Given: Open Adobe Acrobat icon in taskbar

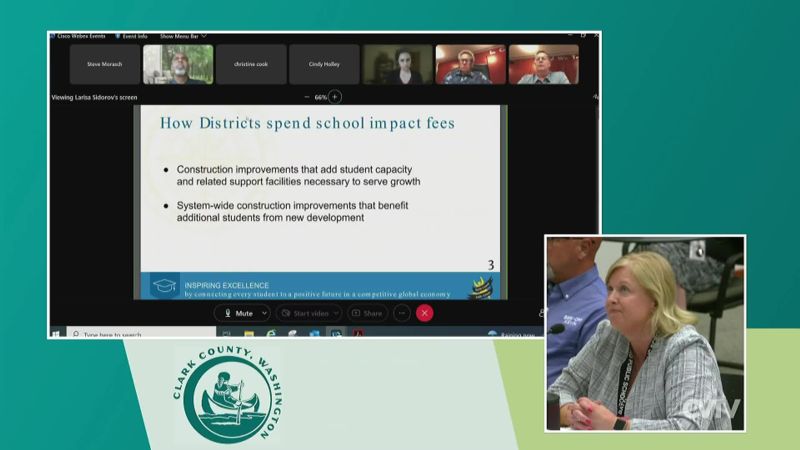Looking at the screenshot, I should click(359, 334).
